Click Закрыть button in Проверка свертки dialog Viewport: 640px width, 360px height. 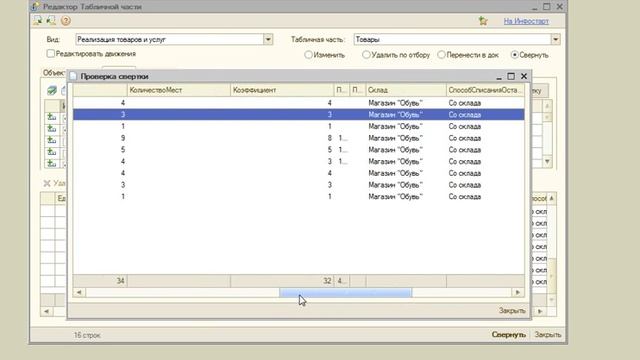[x=512, y=311]
